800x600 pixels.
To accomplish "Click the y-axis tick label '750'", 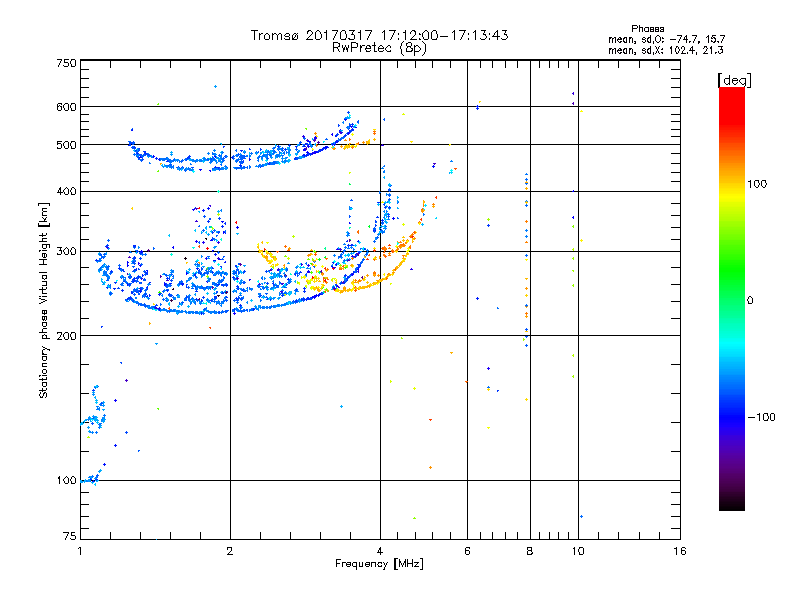I will pos(66,63).
